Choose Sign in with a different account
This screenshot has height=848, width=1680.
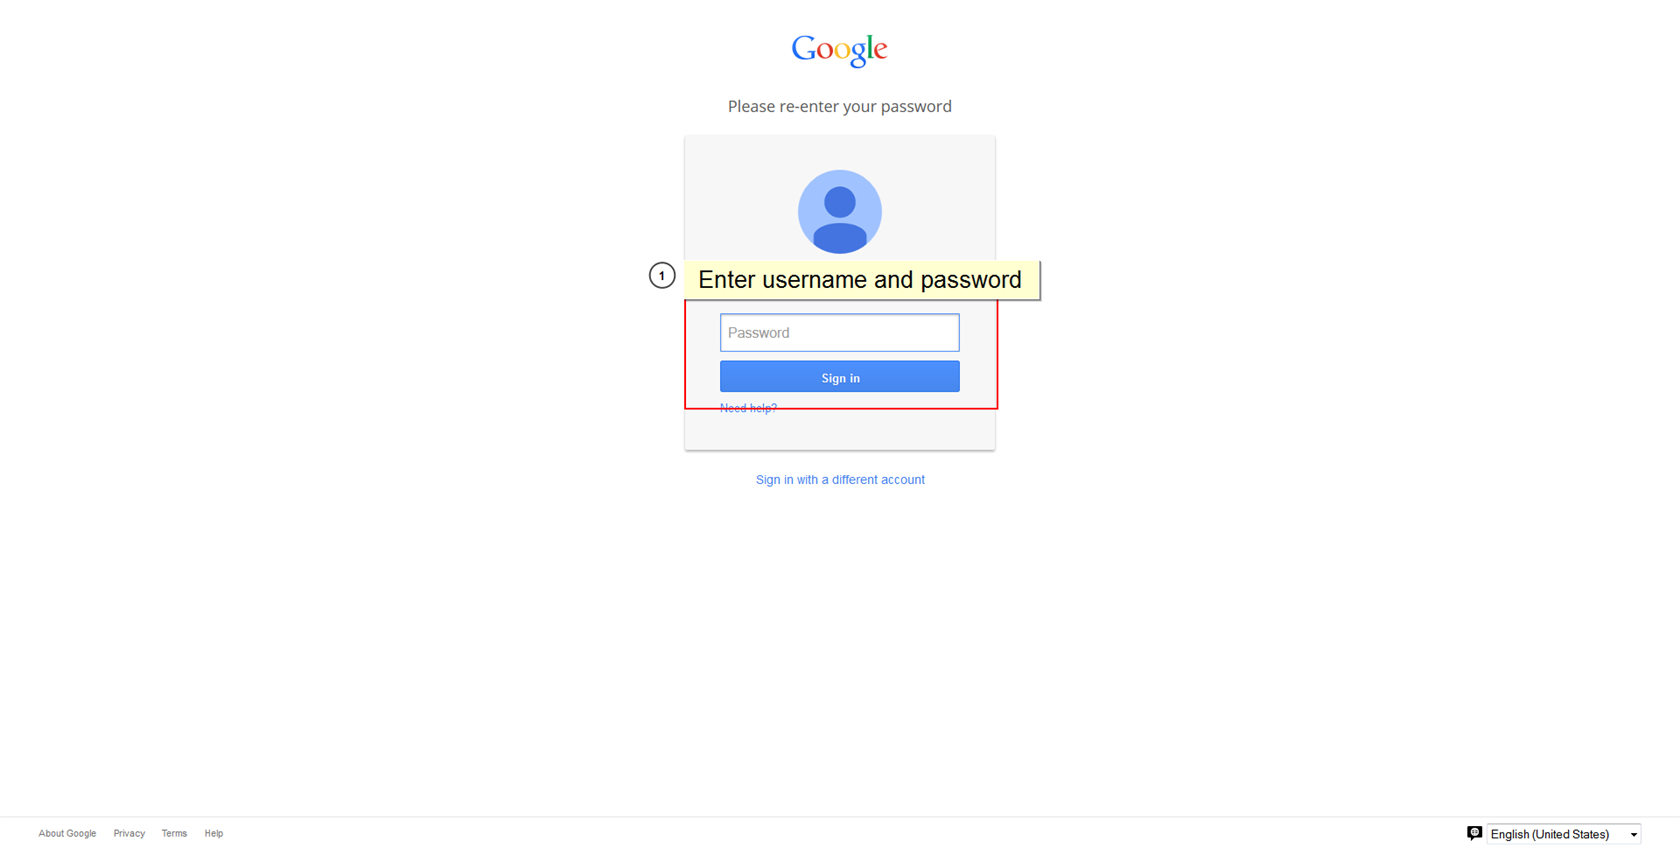coord(840,480)
